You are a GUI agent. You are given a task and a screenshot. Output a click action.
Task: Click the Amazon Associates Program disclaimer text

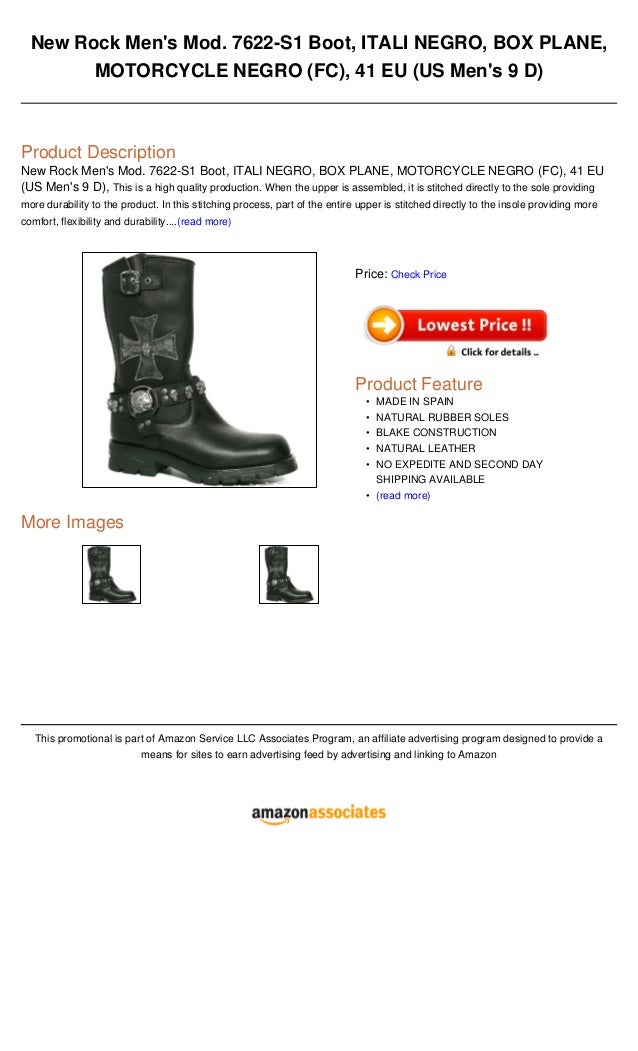319,746
